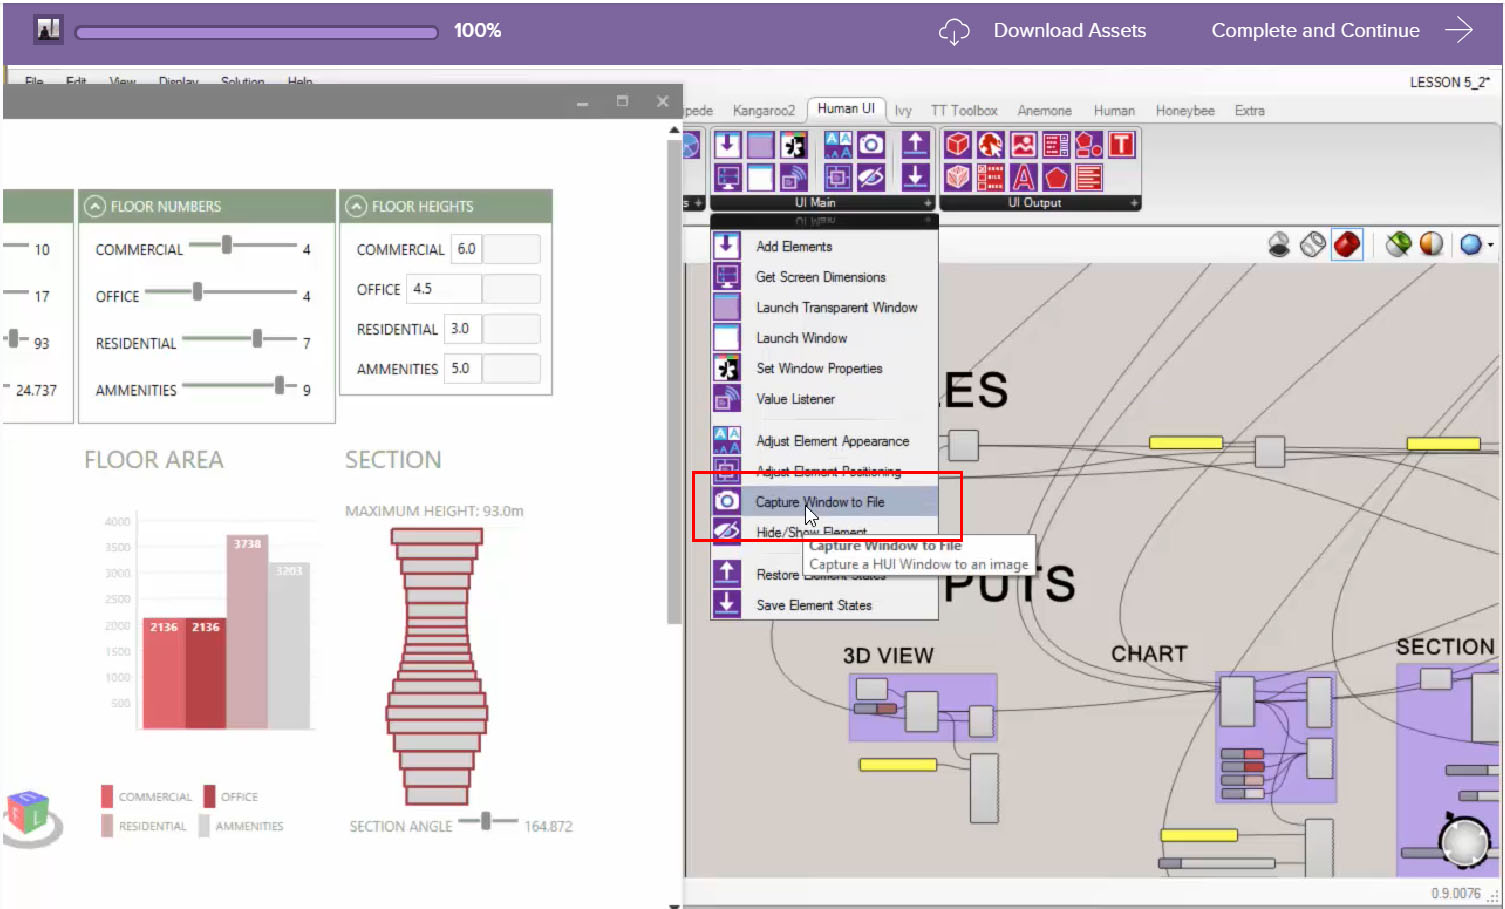Choose Launch Window from the list

pyautogui.click(x=825, y=338)
